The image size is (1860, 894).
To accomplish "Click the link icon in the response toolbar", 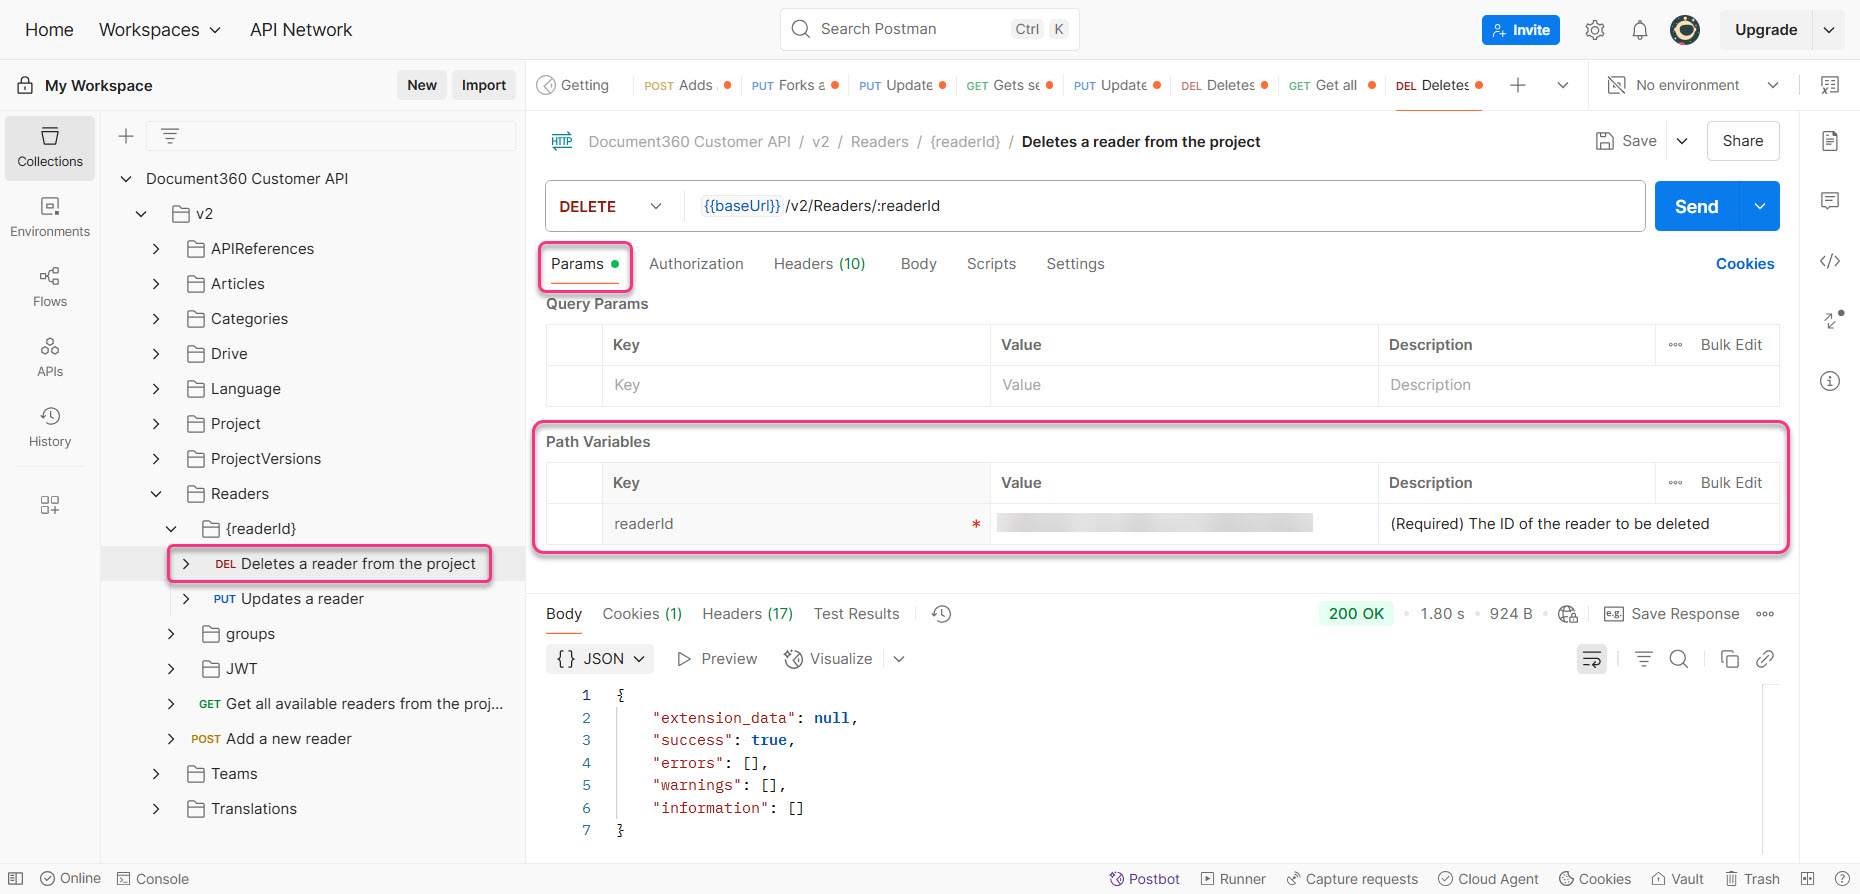I will coord(1765,659).
